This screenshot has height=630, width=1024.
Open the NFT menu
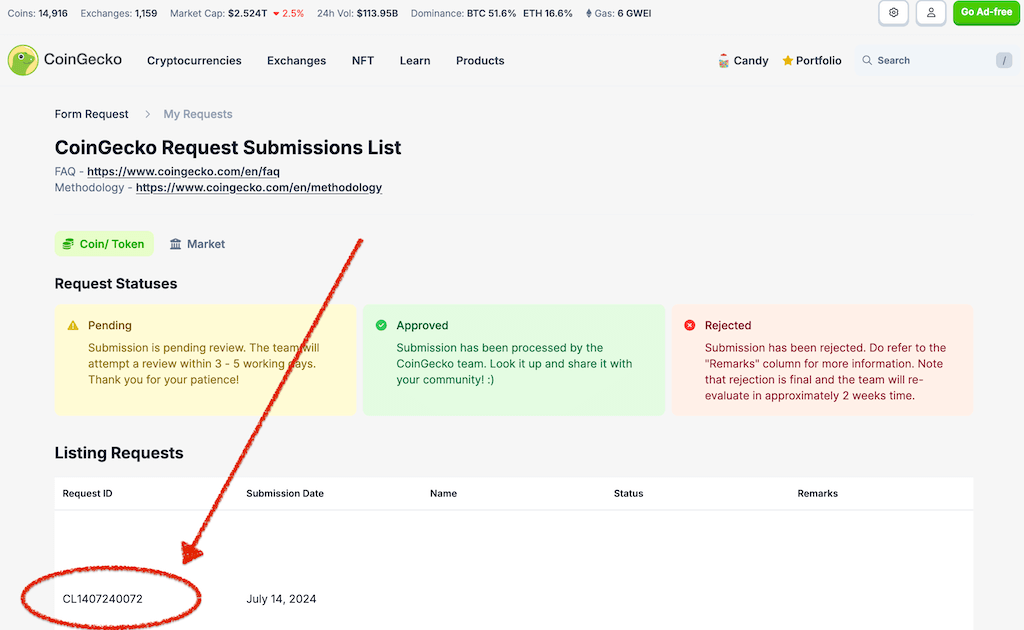pyautogui.click(x=363, y=61)
